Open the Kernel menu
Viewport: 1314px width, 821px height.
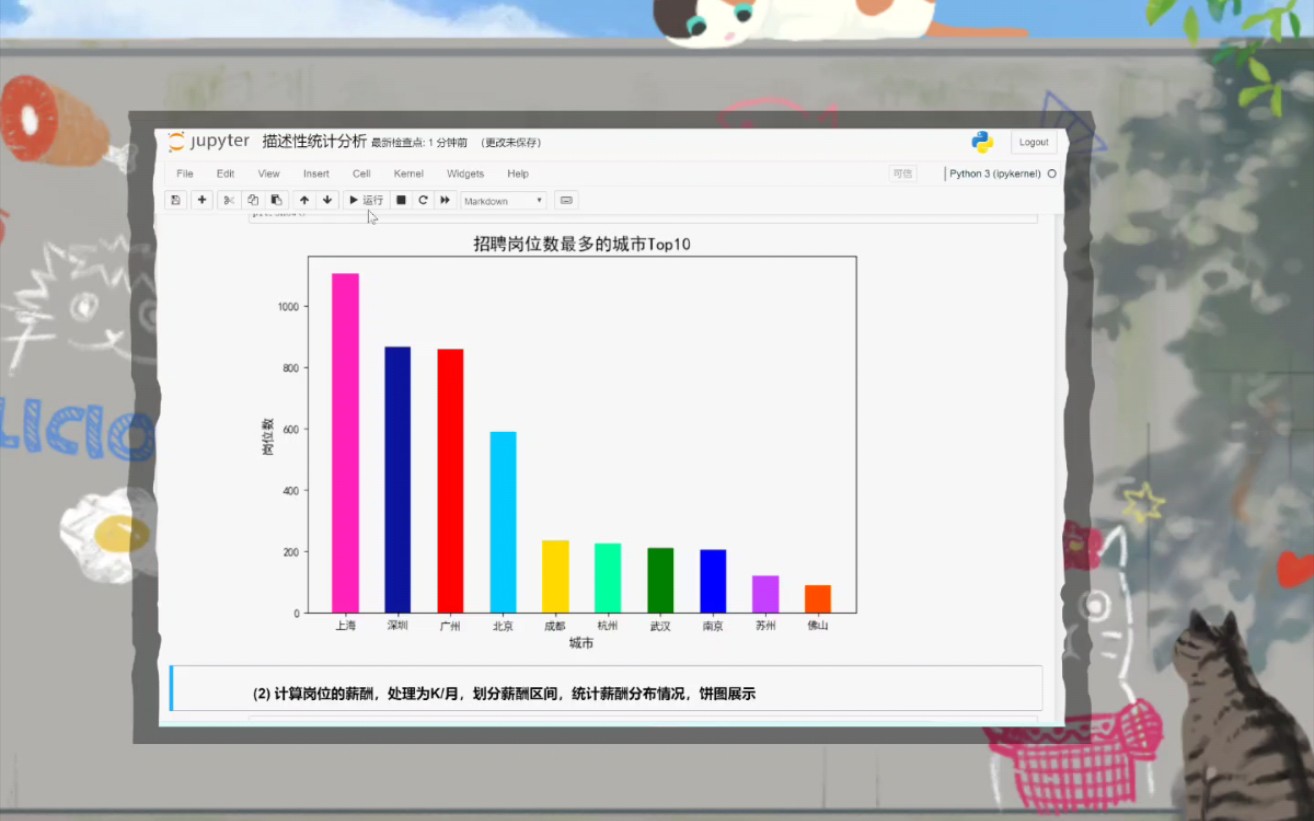408,173
